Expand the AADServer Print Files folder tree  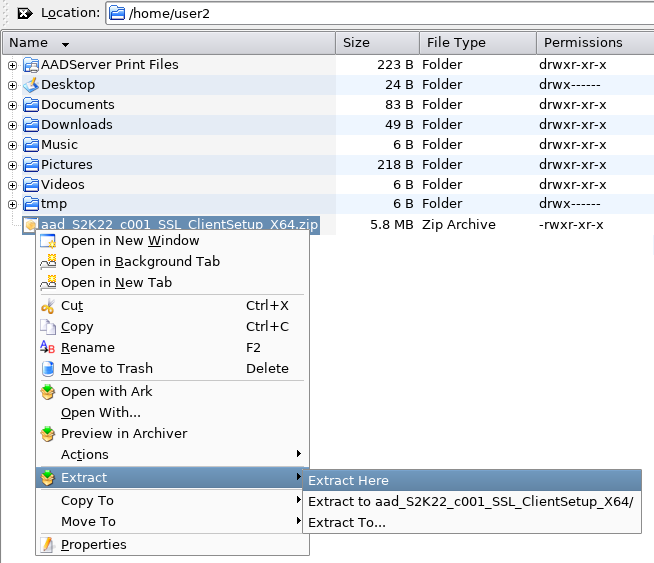[12, 65]
